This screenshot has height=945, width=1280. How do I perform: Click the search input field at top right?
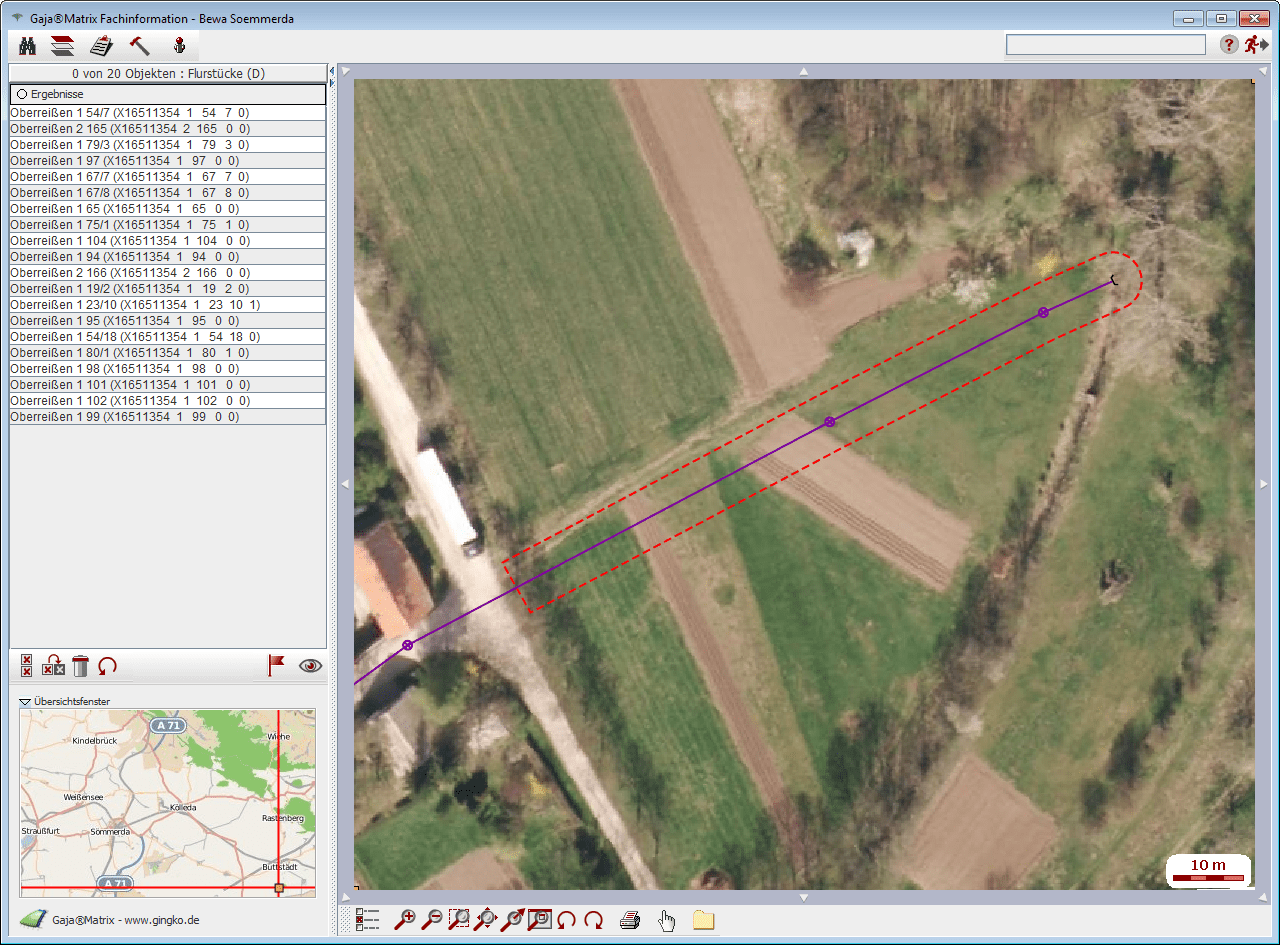pyautogui.click(x=1105, y=45)
